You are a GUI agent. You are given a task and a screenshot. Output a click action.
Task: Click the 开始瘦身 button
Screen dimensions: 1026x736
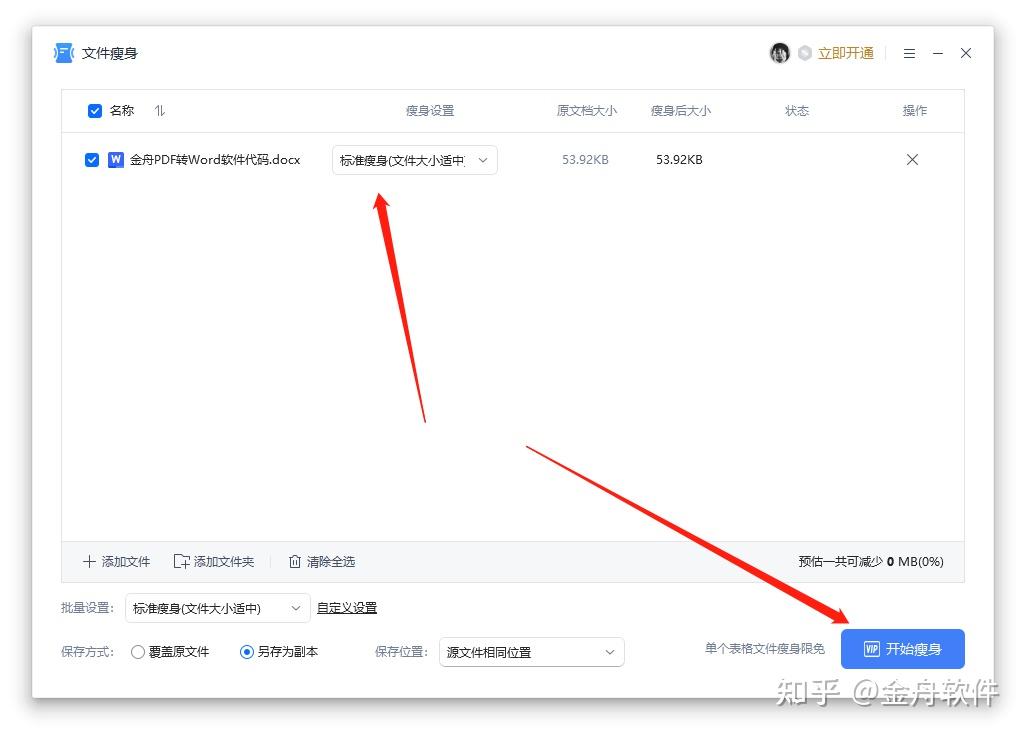(x=902, y=649)
